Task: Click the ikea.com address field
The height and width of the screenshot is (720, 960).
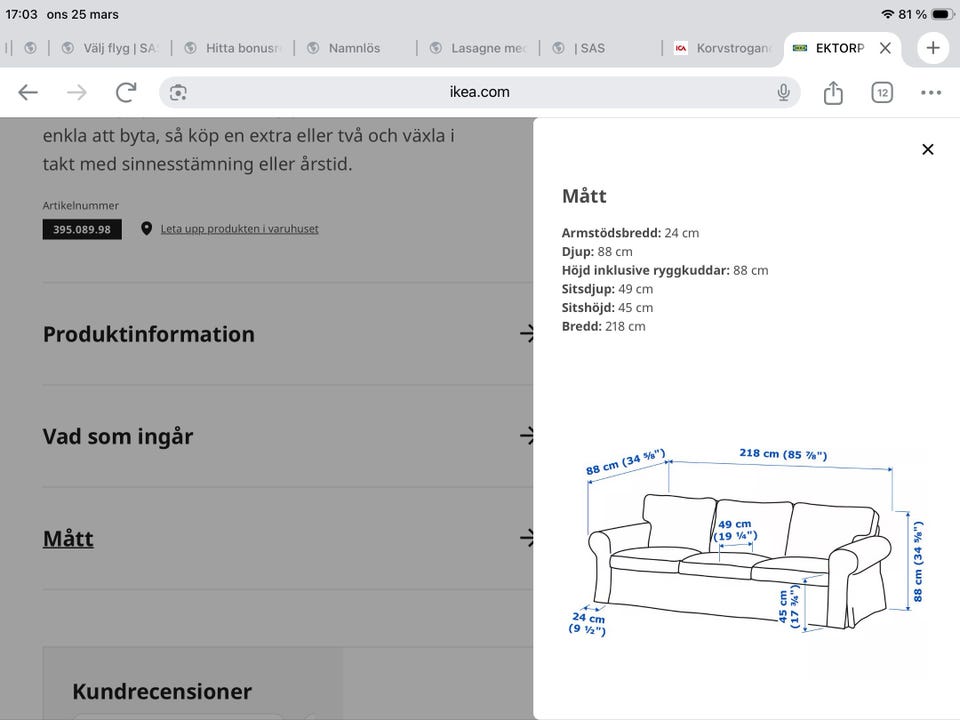Action: pyautogui.click(x=479, y=92)
